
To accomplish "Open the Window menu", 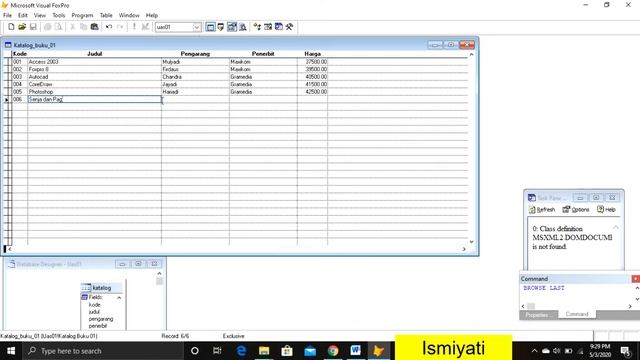I will (129, 16).
